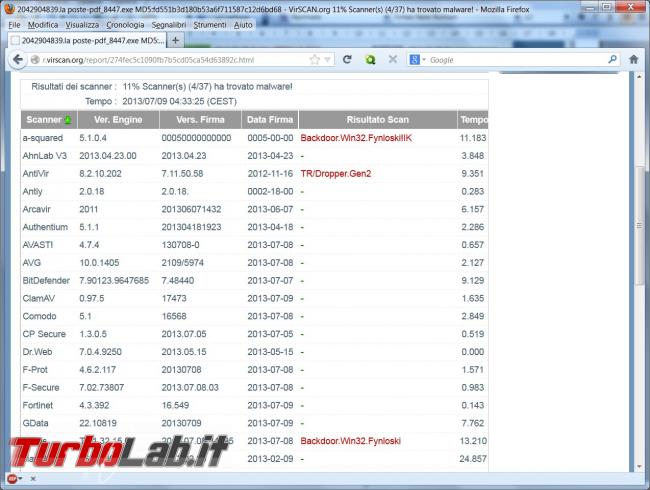Screen dimensions: 650x490
Task: Open the Google search engine selector
Action: pyautogui.click(x=417, y=60)
